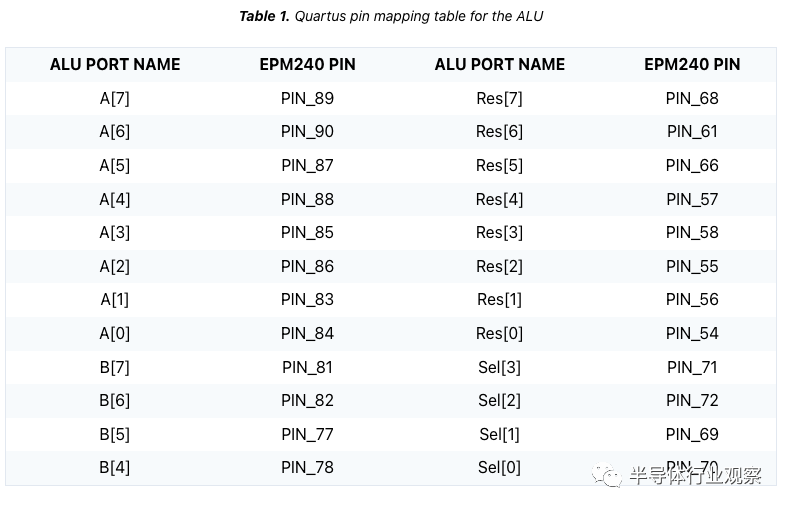Select the PIN_58 cell

(692, 232)
